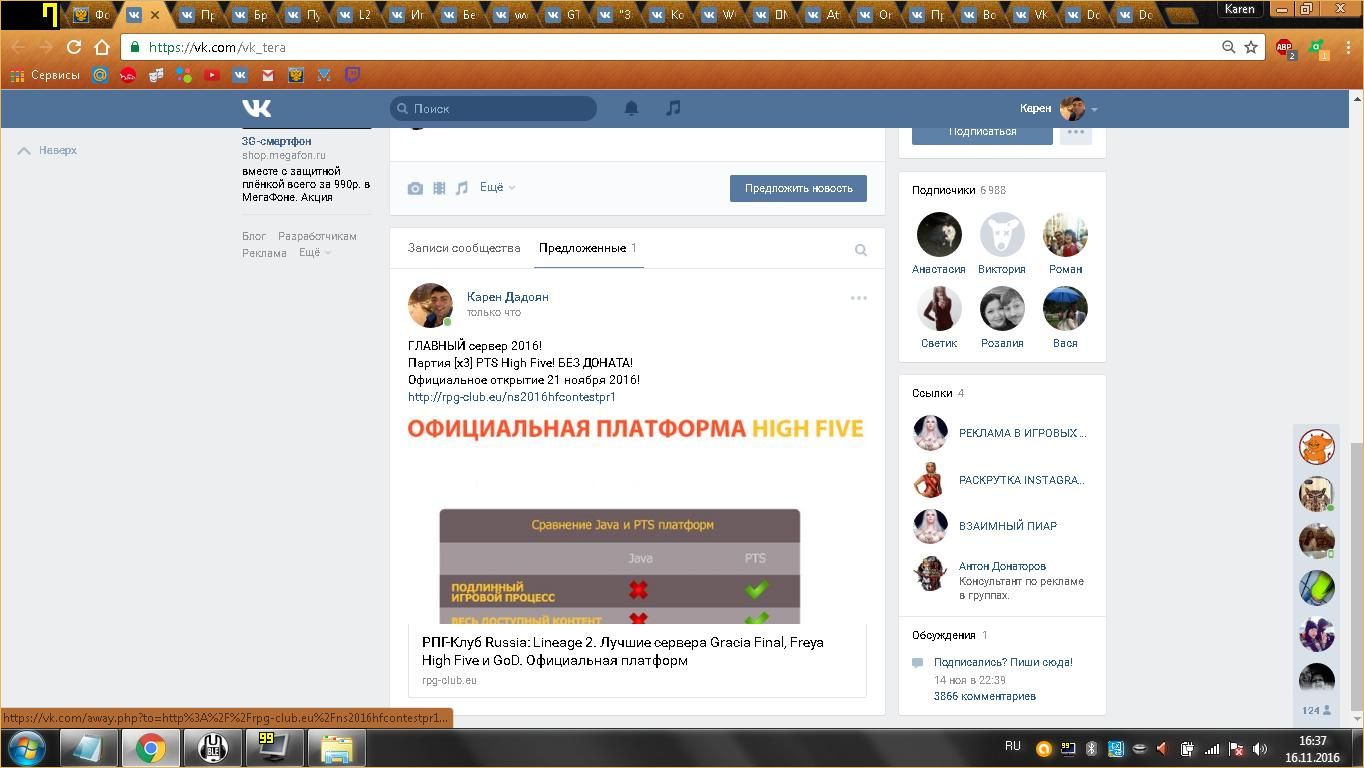This screenshot has height=768, width=1364.
Task: Open subscriber Виктория avatar
Action: tap(1002, 235)
